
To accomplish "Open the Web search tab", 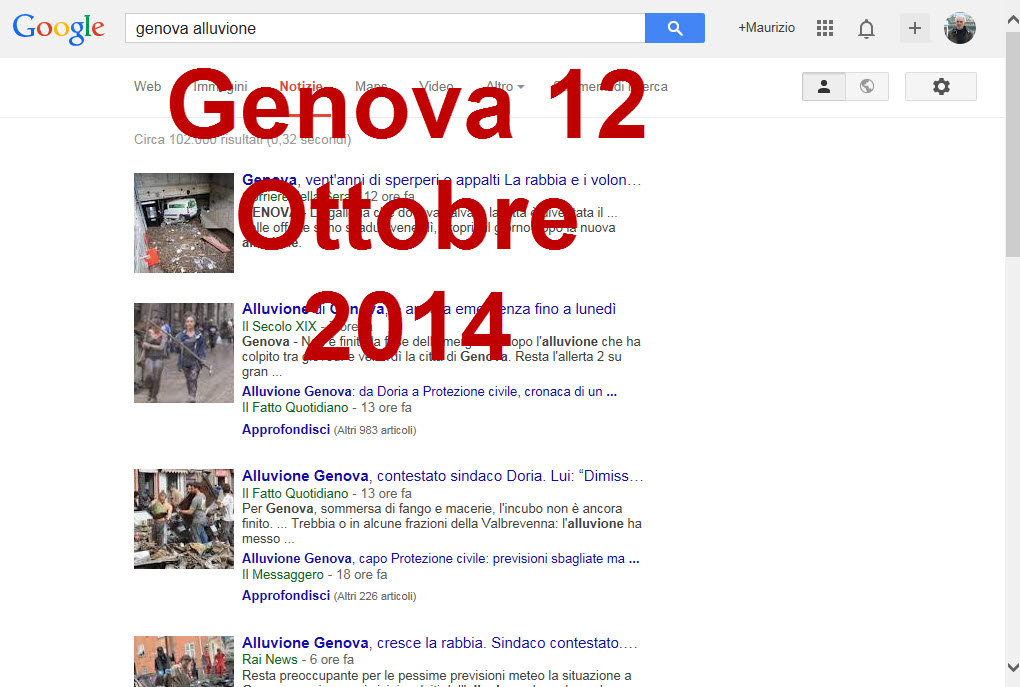I will (147, 87).
